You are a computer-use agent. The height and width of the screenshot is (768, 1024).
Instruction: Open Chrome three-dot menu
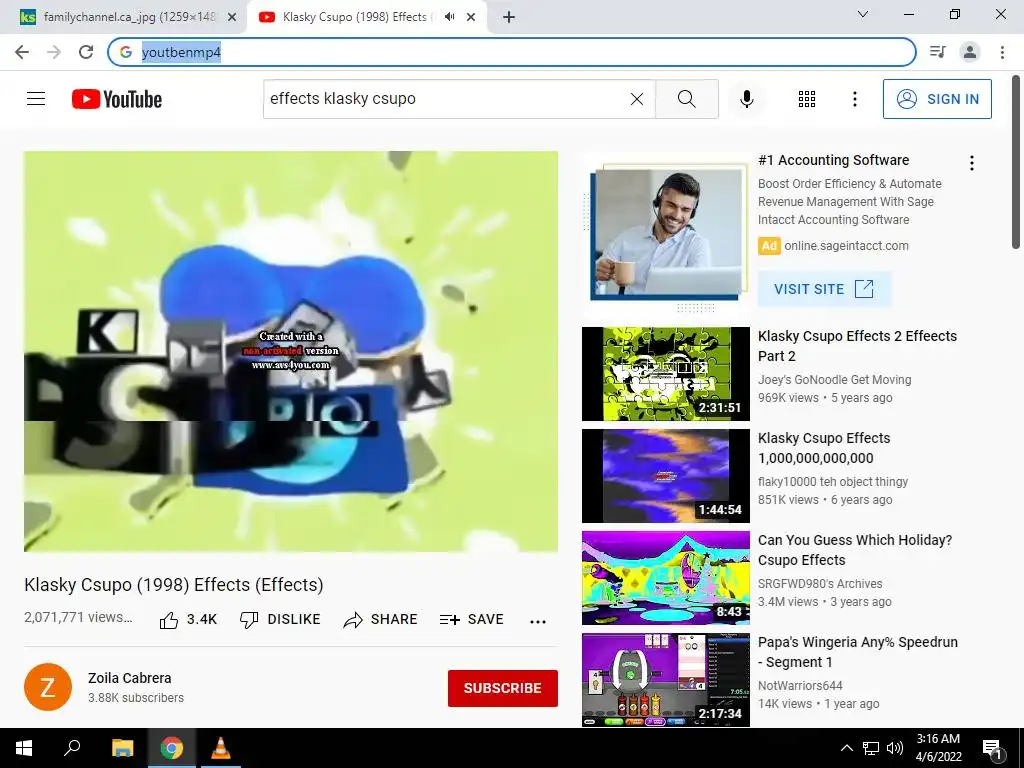tap(1002, 52)
